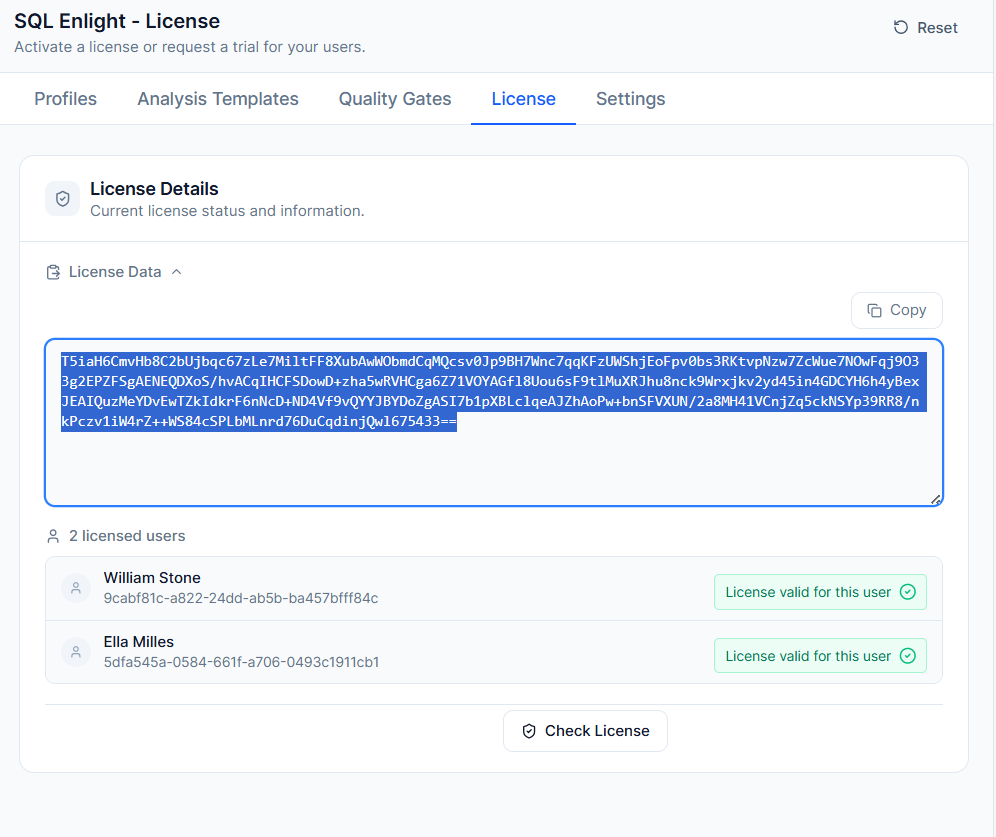Click the Check License button
The height and width of the screenshot is (837, 996).
pos(585,731)
